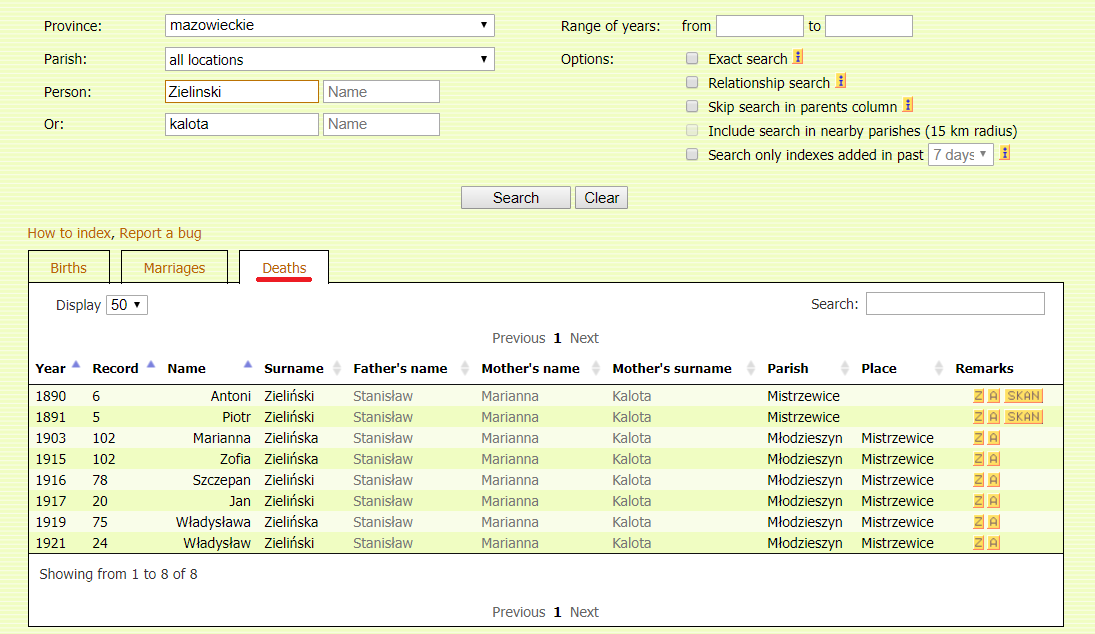Open the Report a bug link

point(160,233)
